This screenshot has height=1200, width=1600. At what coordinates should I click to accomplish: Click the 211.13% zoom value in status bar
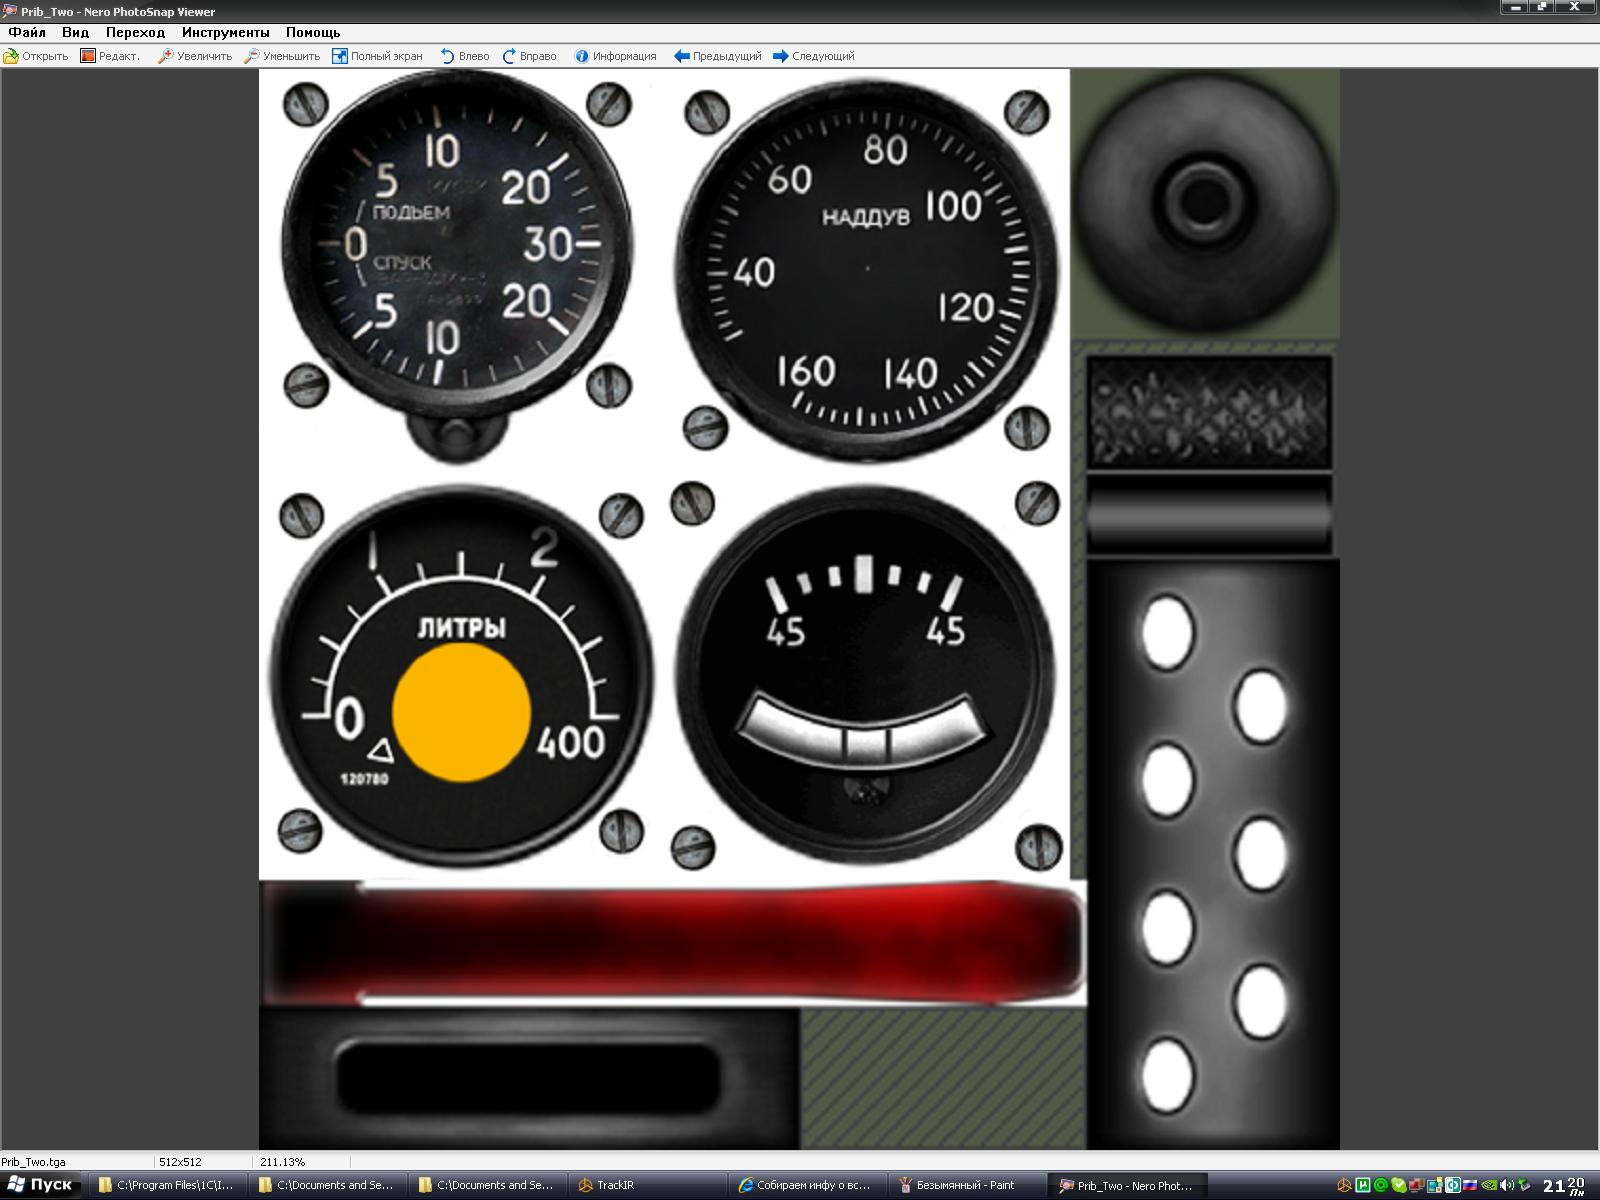tap(283, 1162)
